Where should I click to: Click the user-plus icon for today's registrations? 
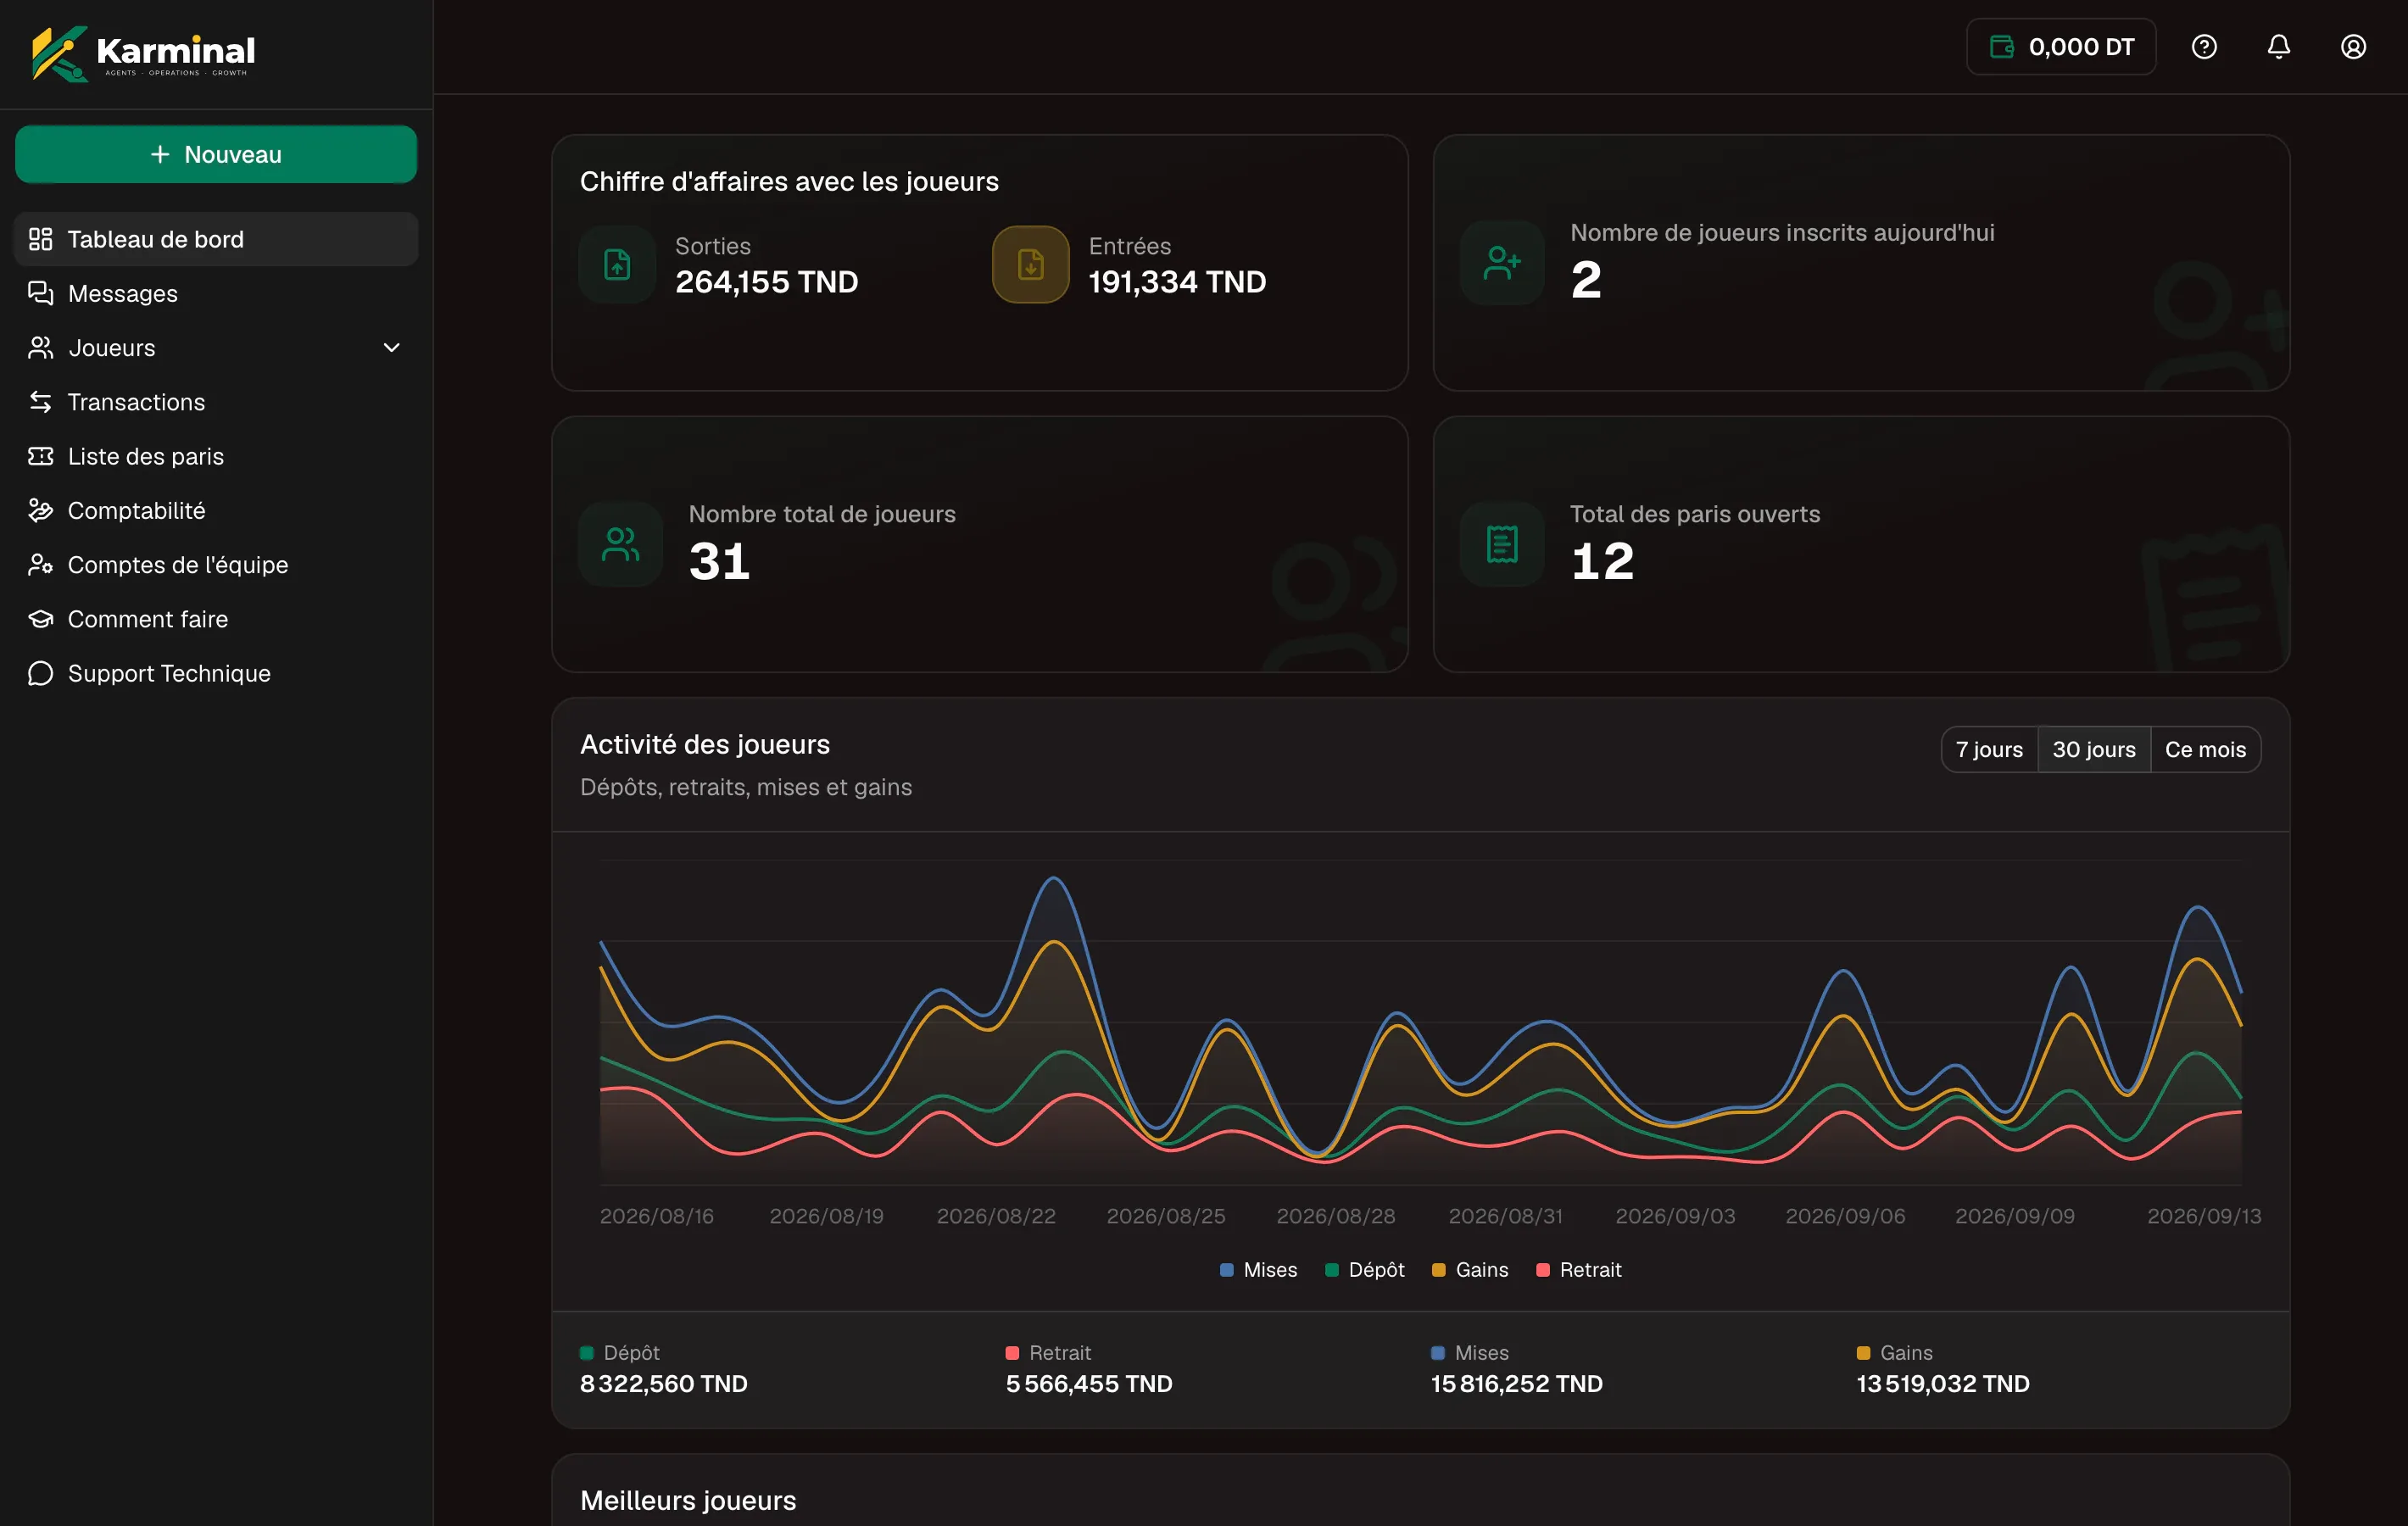1502,263
